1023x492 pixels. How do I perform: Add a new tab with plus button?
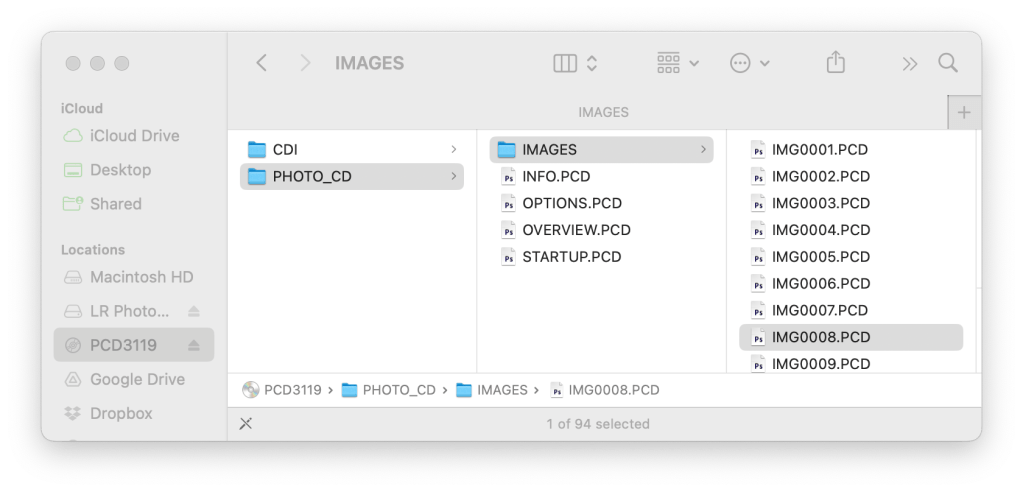[963, 113]
